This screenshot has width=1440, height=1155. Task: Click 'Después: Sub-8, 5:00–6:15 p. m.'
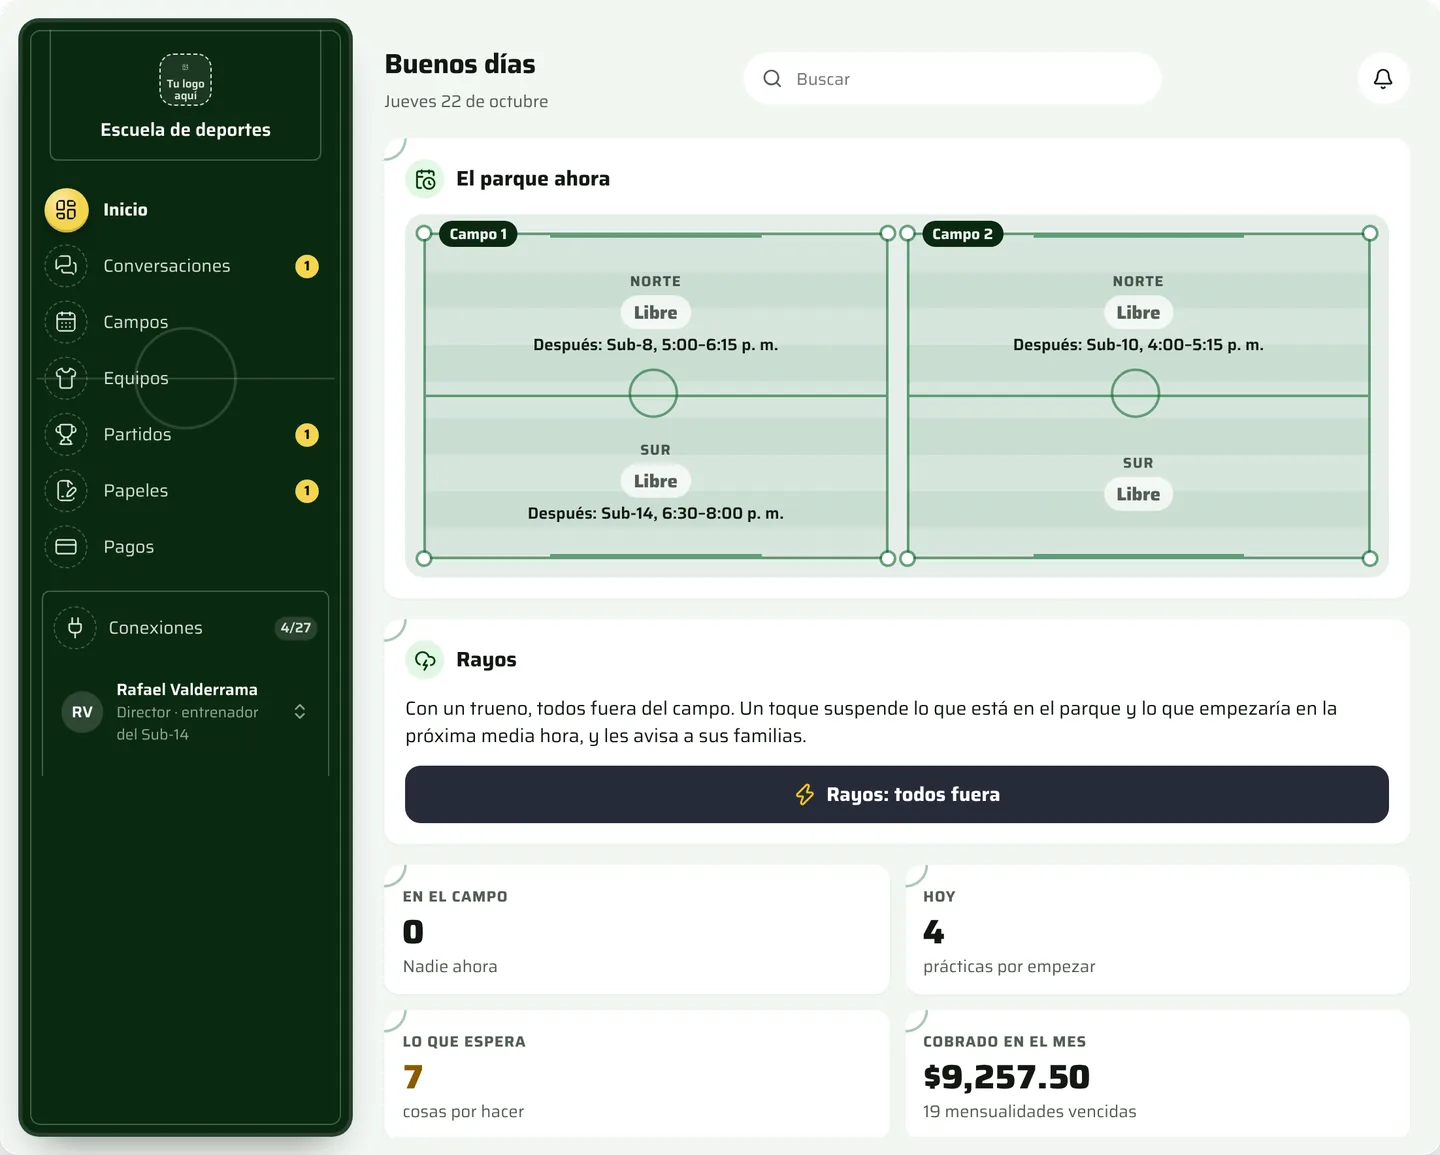tap(655, 345)
